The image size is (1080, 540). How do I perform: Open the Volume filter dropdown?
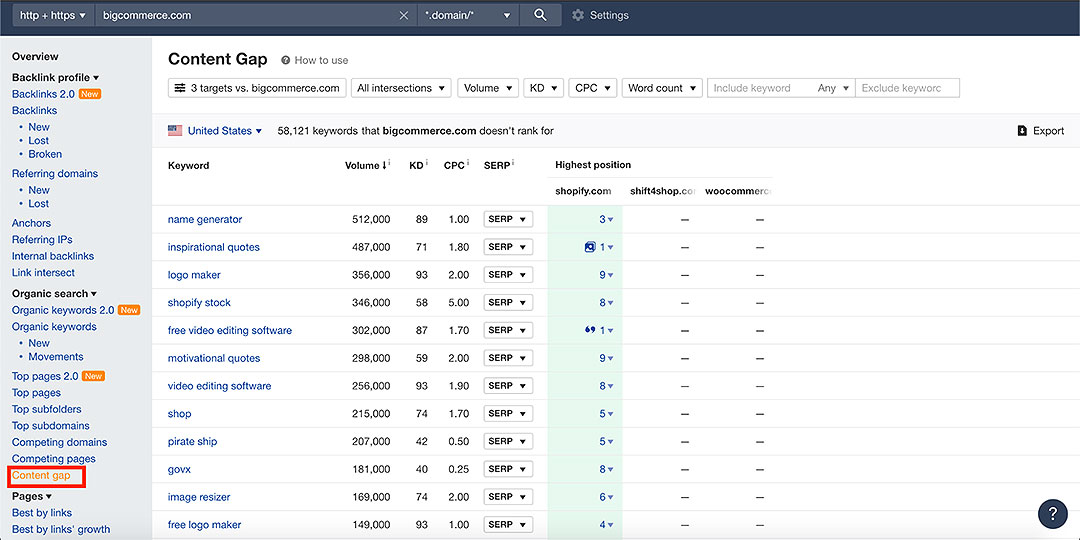[488, 88]
